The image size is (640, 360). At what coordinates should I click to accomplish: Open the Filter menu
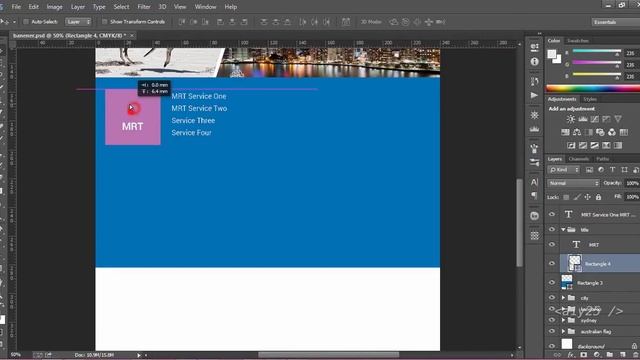click(144, 7)
